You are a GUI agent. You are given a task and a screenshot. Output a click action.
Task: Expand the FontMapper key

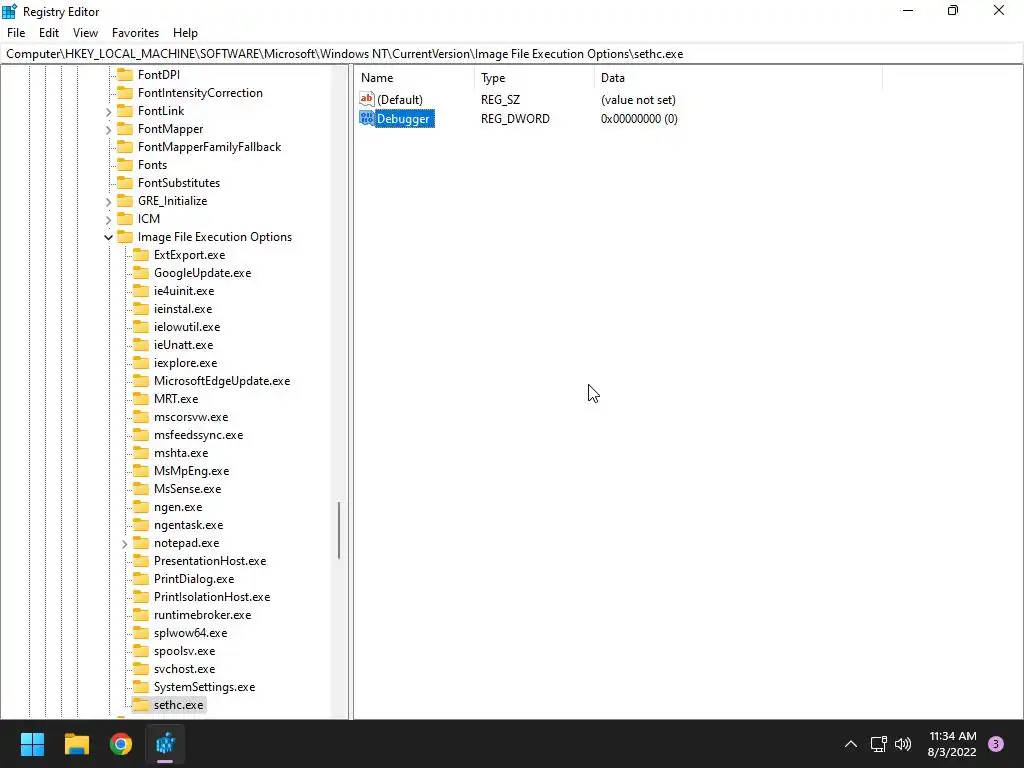pyautogui.click(x=108, y=129)
